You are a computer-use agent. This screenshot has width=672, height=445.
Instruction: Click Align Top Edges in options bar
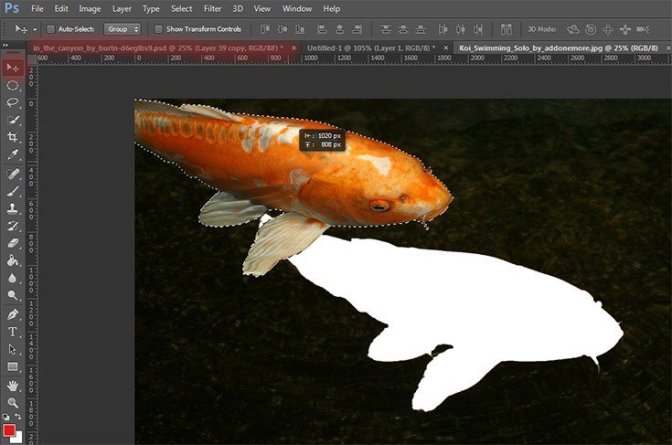(x=265, y=29)
